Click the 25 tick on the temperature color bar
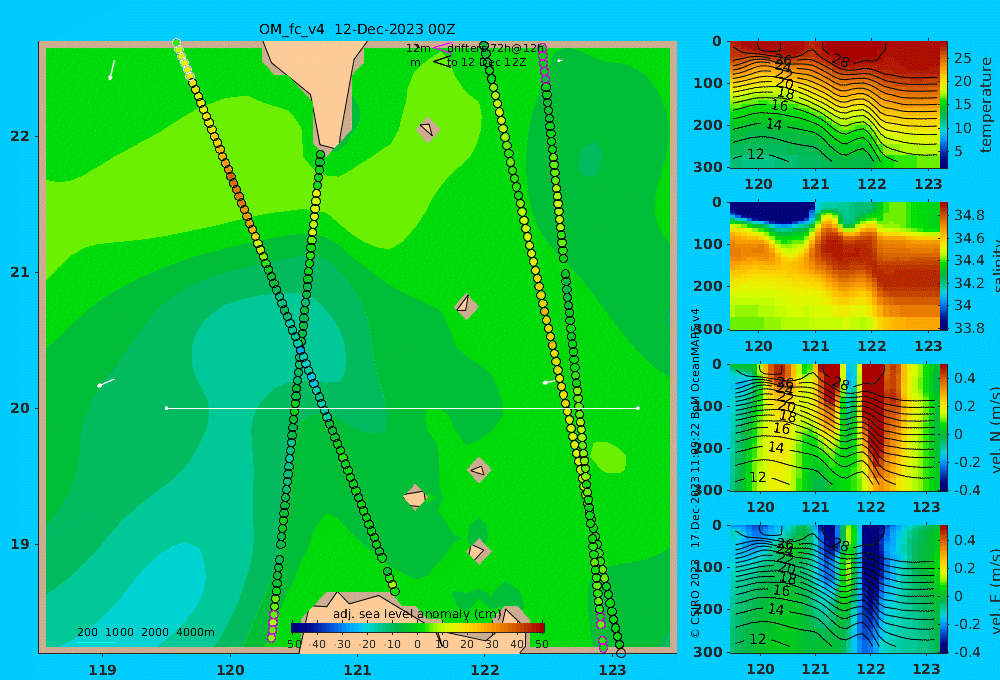Image resolution: width=1000 pixels, height=680 pixels. point(963,58)
